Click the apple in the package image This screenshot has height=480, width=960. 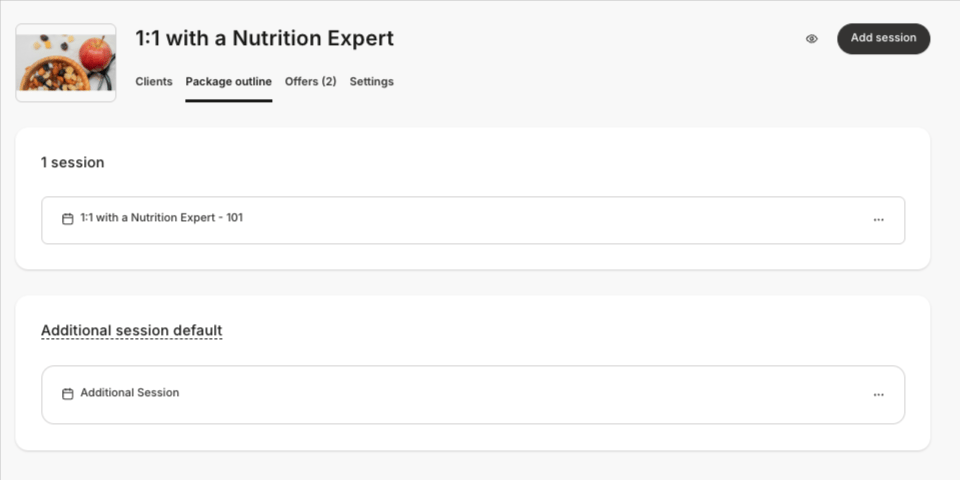[95, 55]
